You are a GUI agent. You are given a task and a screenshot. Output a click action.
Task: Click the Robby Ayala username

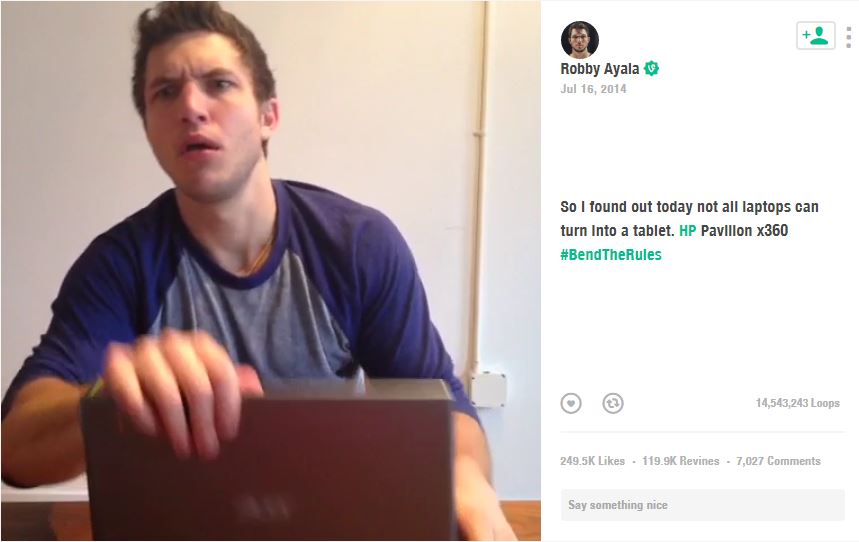tap(599, 69)
